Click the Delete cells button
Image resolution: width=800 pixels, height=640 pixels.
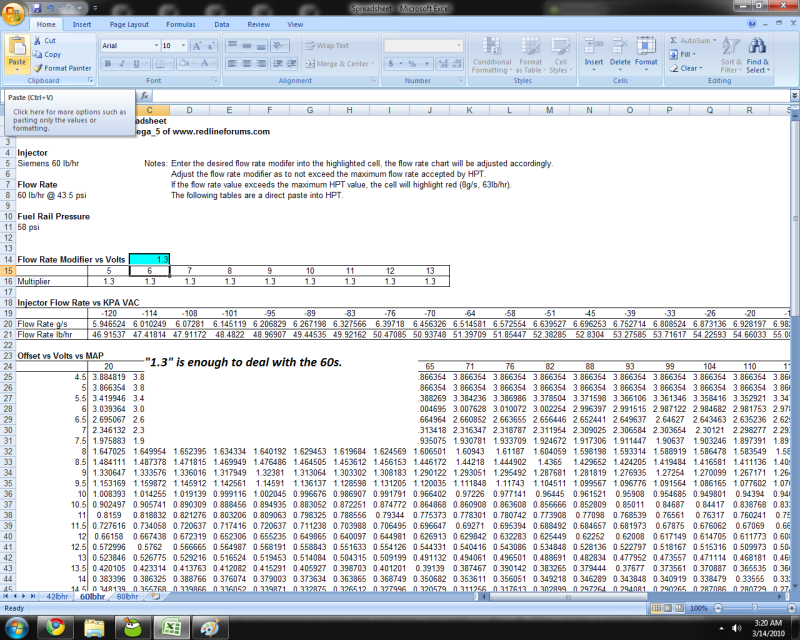click(620, 55)
